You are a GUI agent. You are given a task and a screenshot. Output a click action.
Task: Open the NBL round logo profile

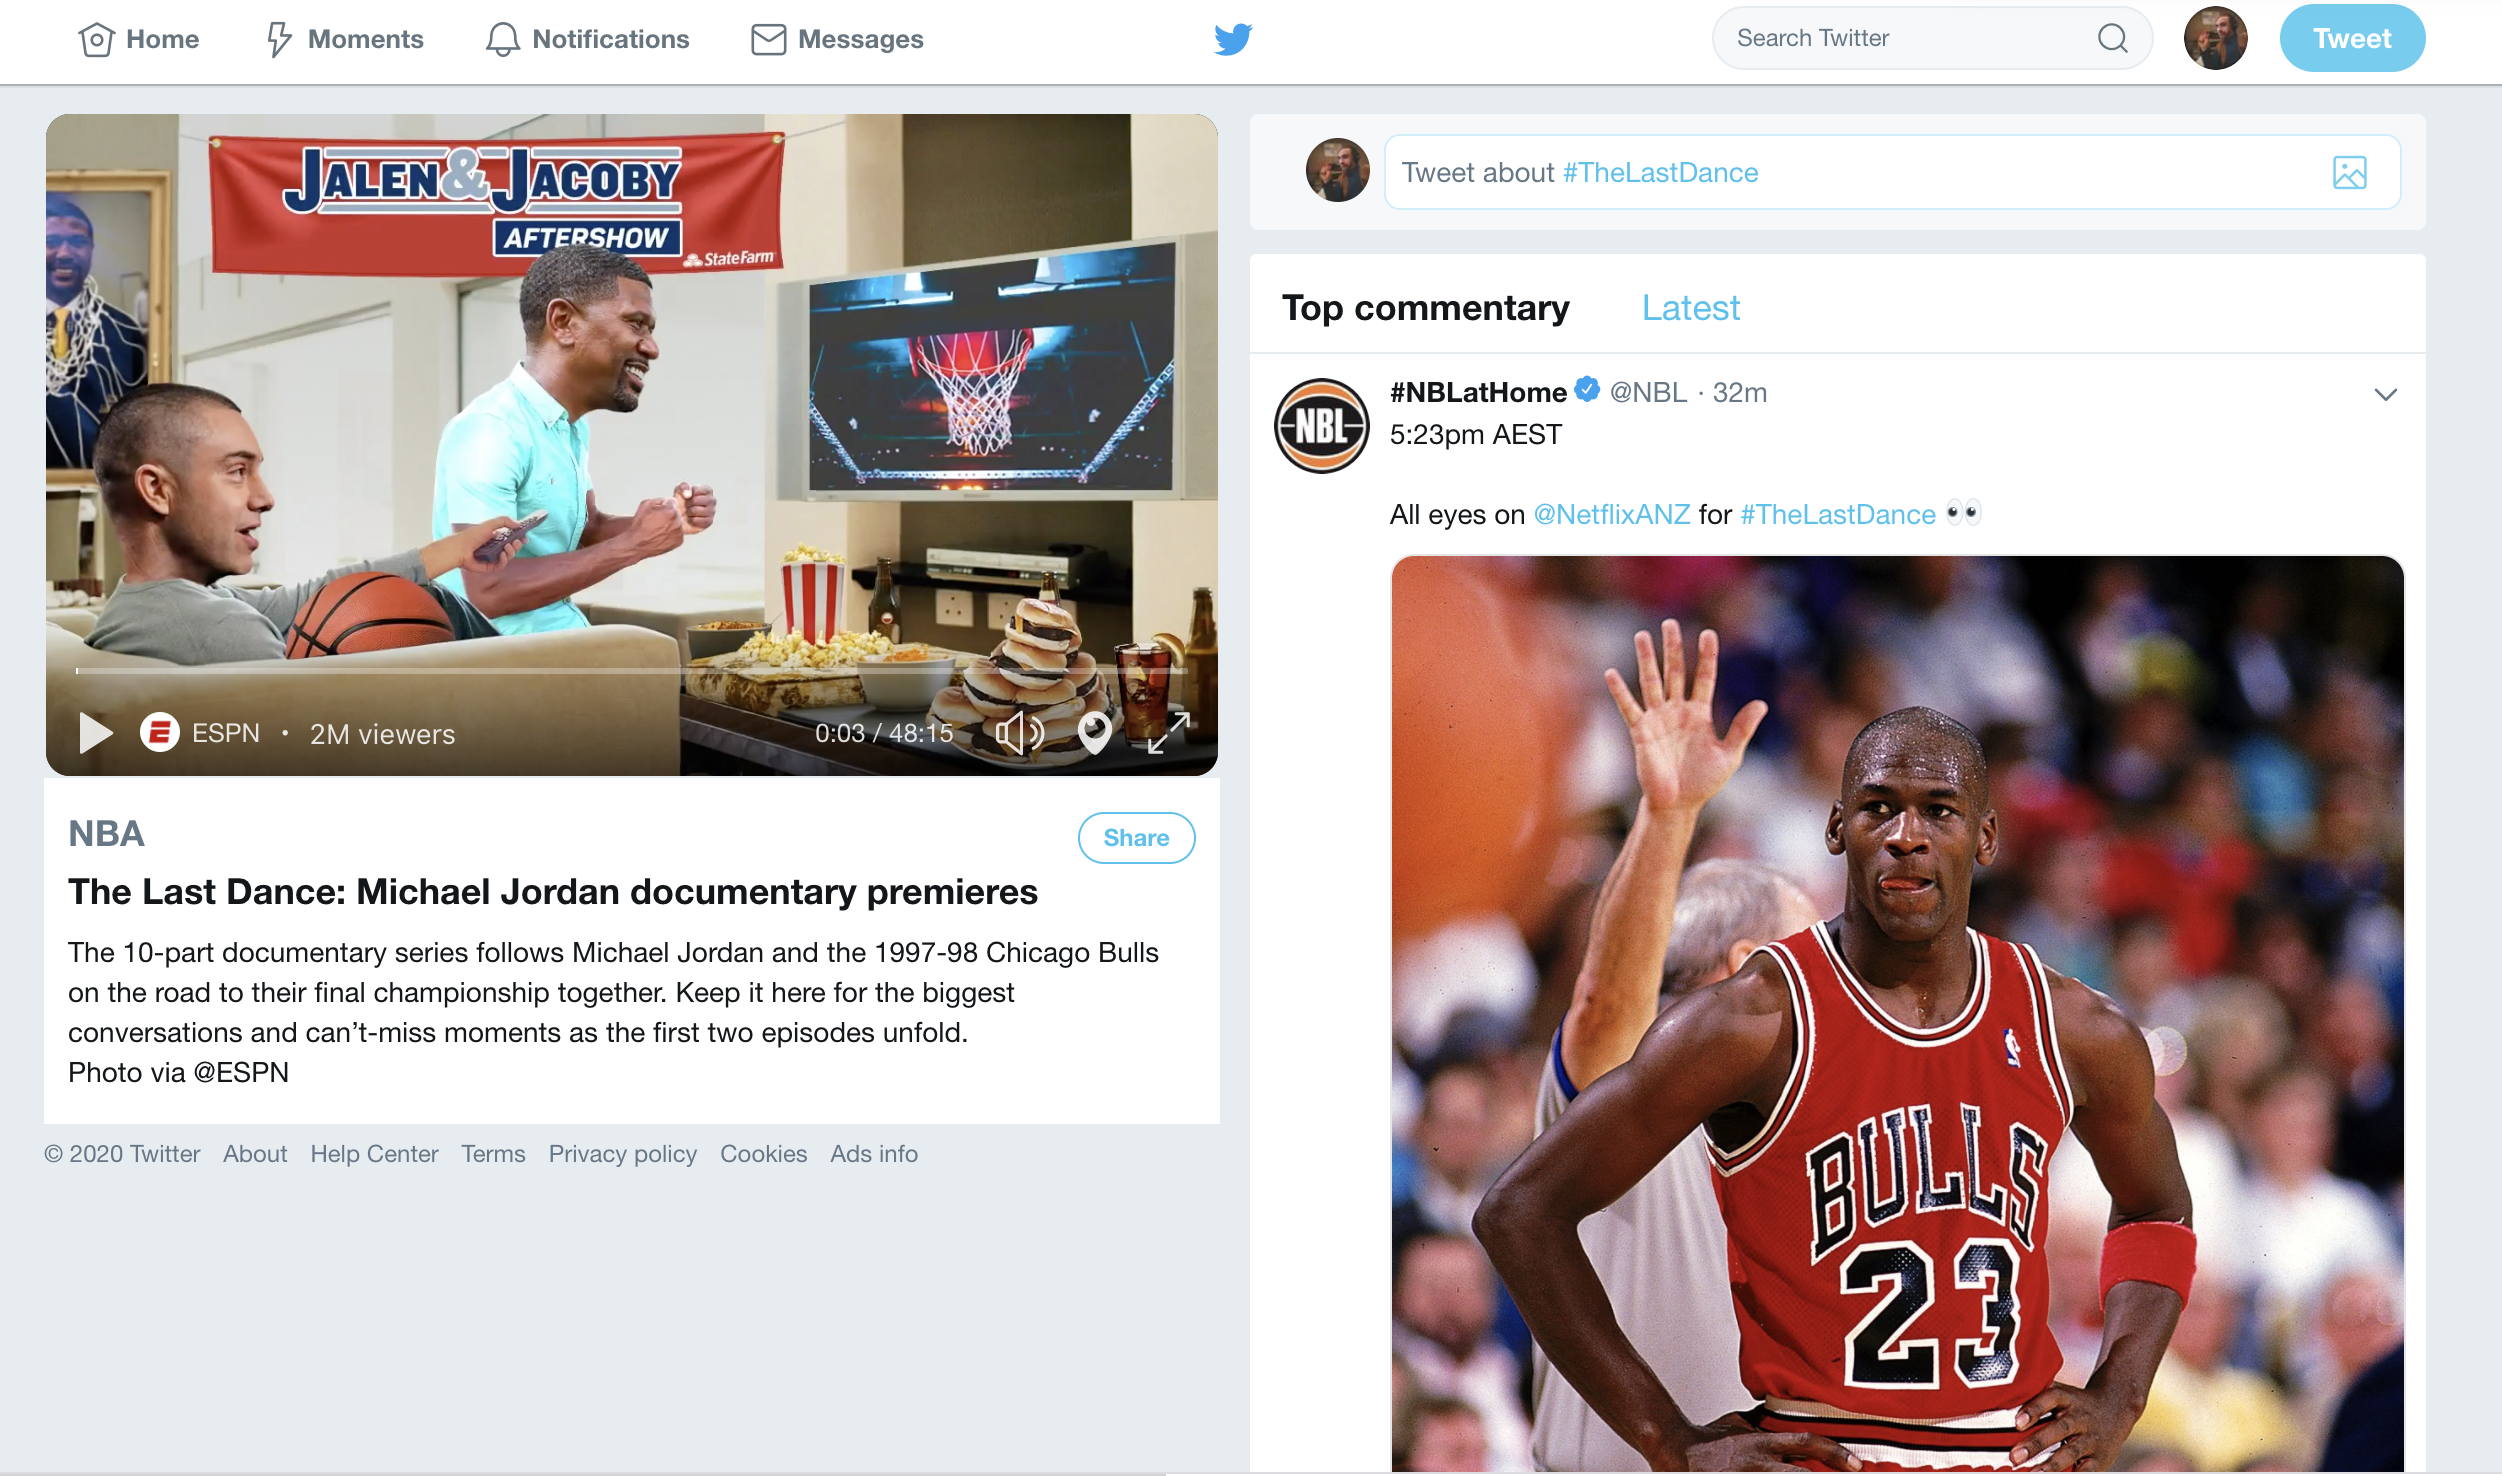pyautogui.click(x=1322, y=425)
